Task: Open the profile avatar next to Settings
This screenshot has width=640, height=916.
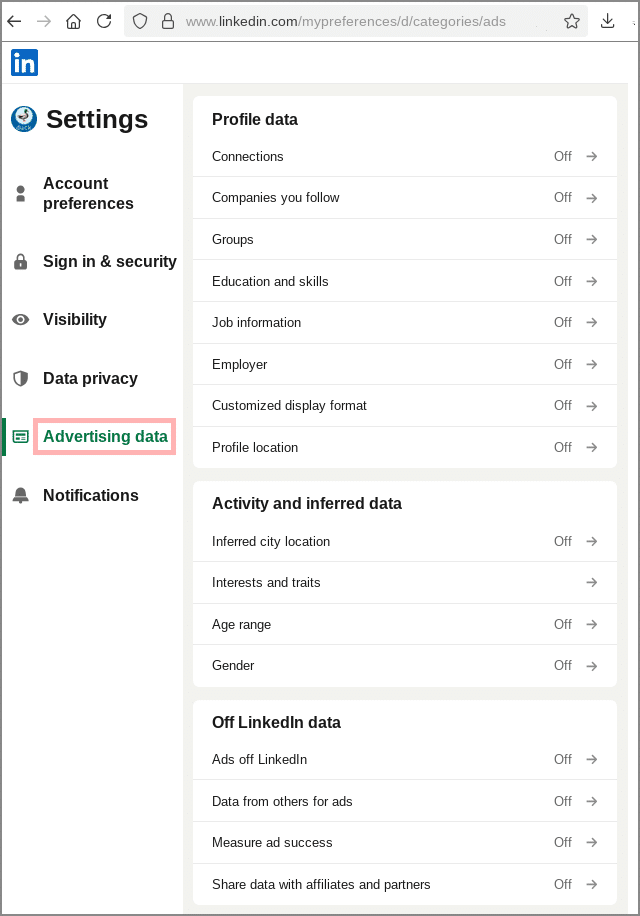Action: [23, 118]
